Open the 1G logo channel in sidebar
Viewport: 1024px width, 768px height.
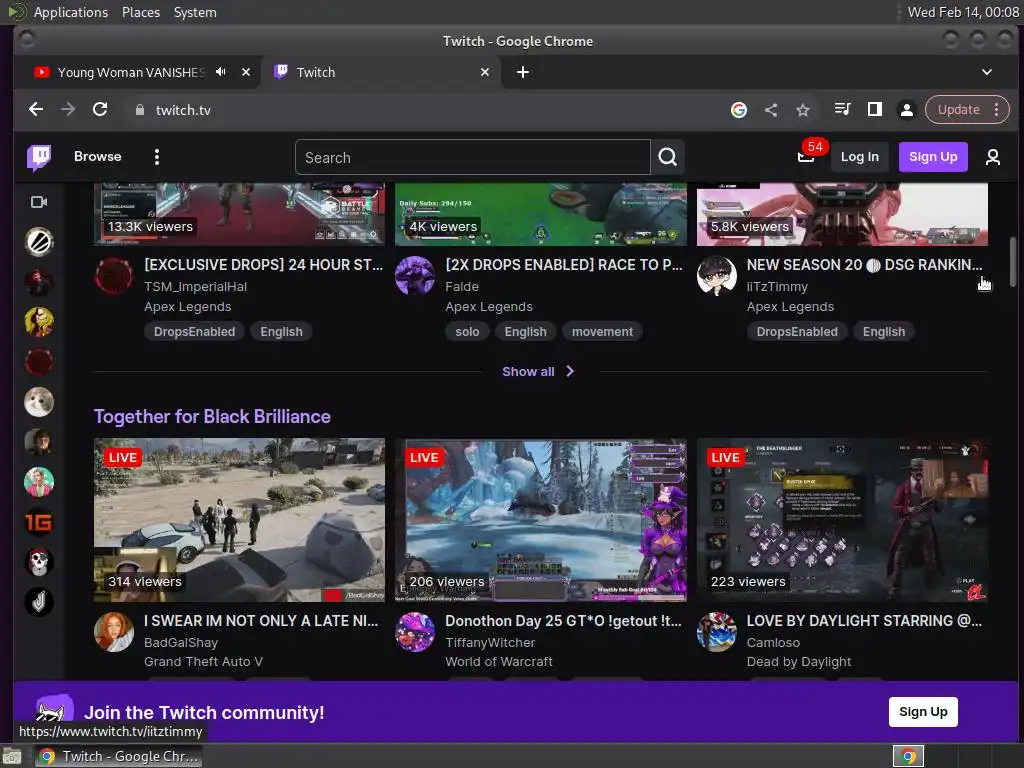click(x=39, y=522)
